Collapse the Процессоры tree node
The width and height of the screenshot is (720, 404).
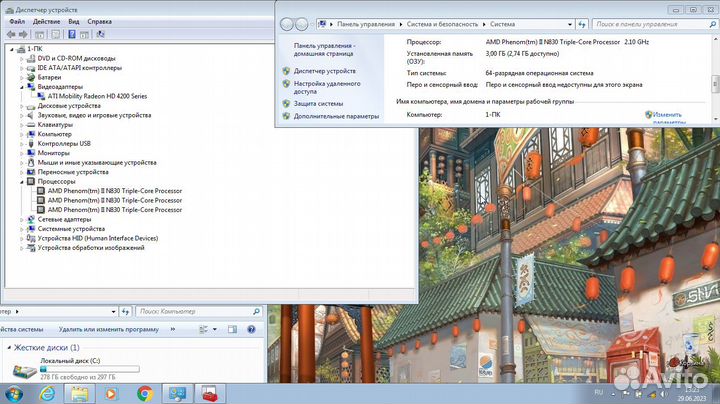tap(21, 181)
